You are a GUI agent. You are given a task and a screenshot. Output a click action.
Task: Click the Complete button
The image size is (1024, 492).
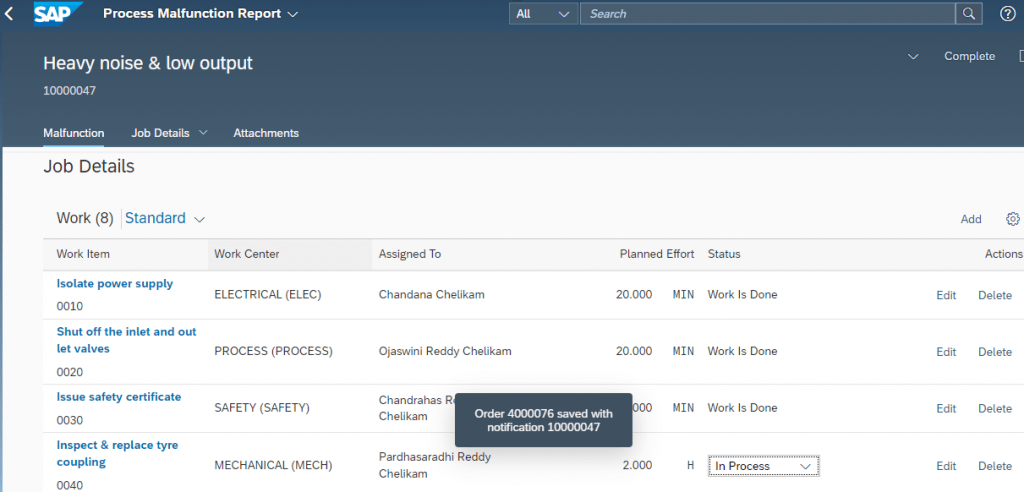(969, 56)
